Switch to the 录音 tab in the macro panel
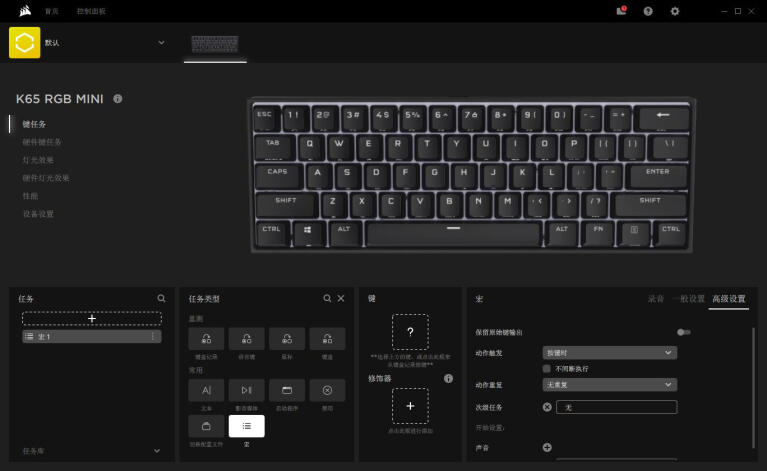This screenshot has width=767, height=471. (x=656, y=298)
